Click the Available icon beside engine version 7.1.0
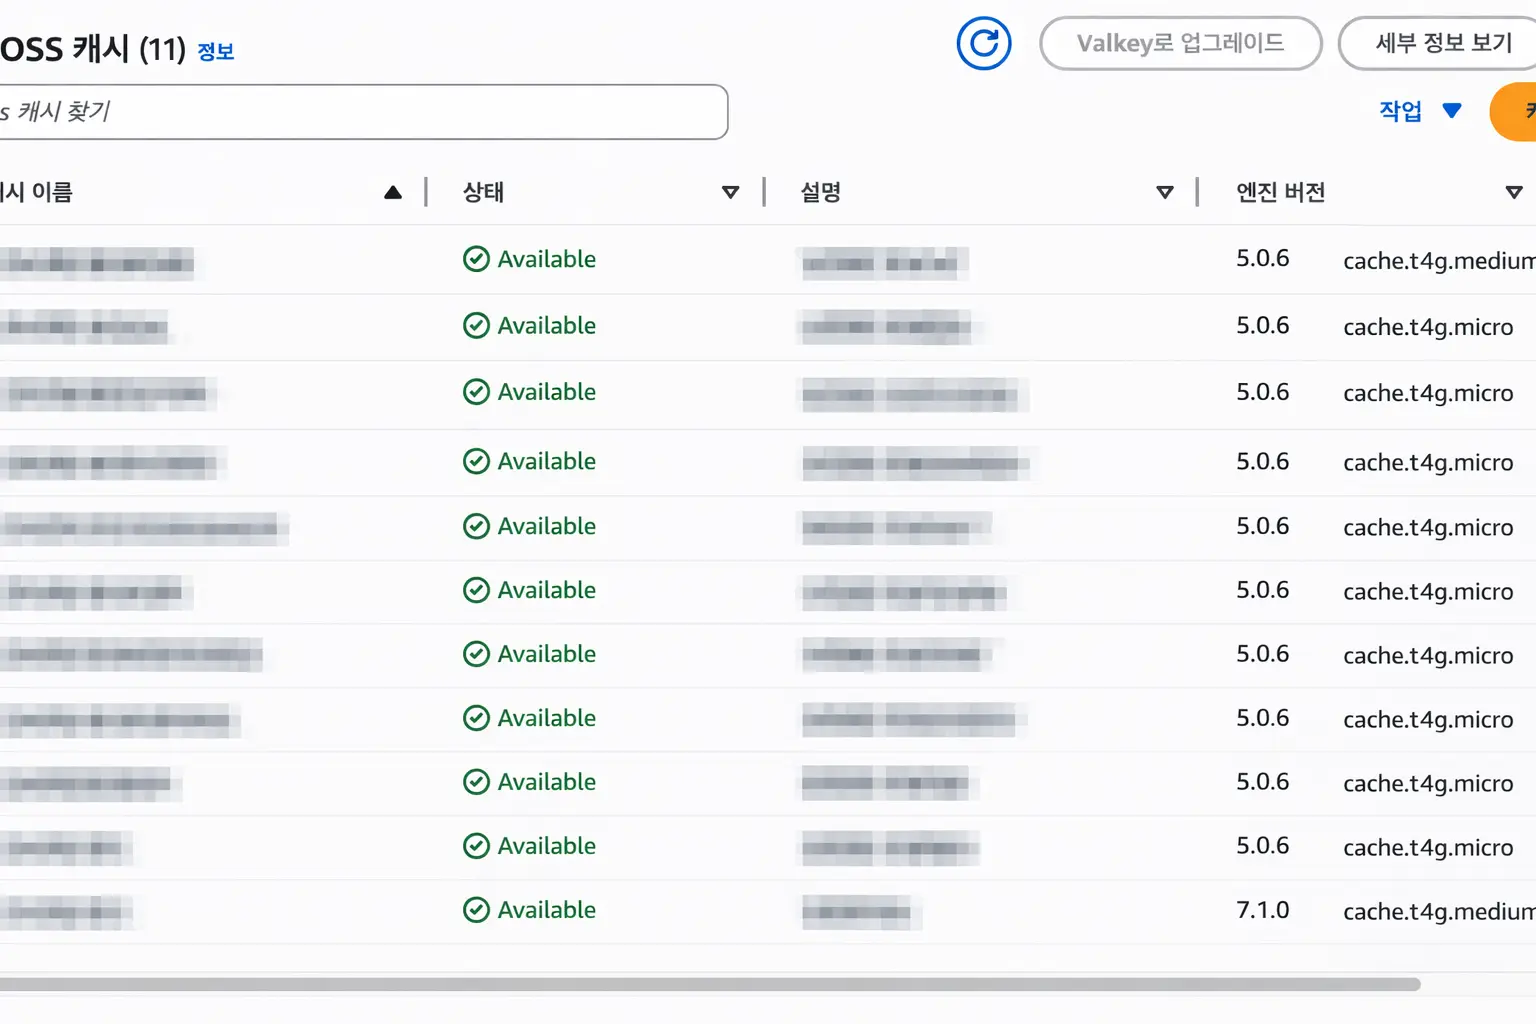Image resolution: width=1536 pixels, height=1024 pixels. tap(476, 910)
